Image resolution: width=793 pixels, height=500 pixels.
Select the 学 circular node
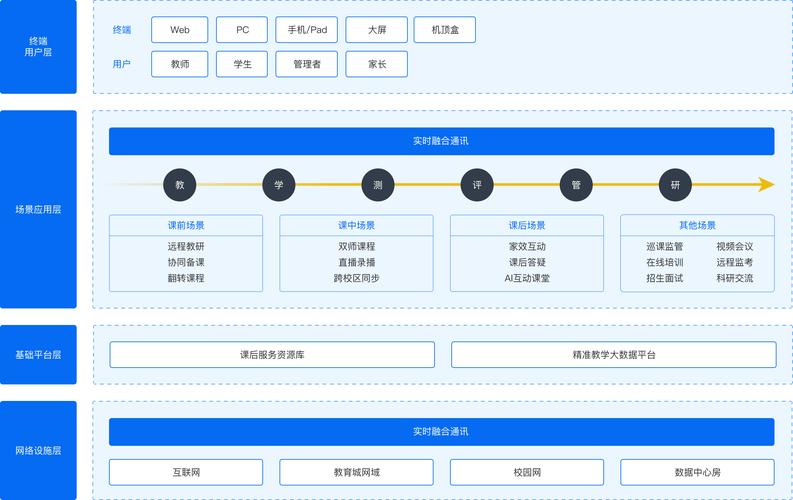click(279, 185)
